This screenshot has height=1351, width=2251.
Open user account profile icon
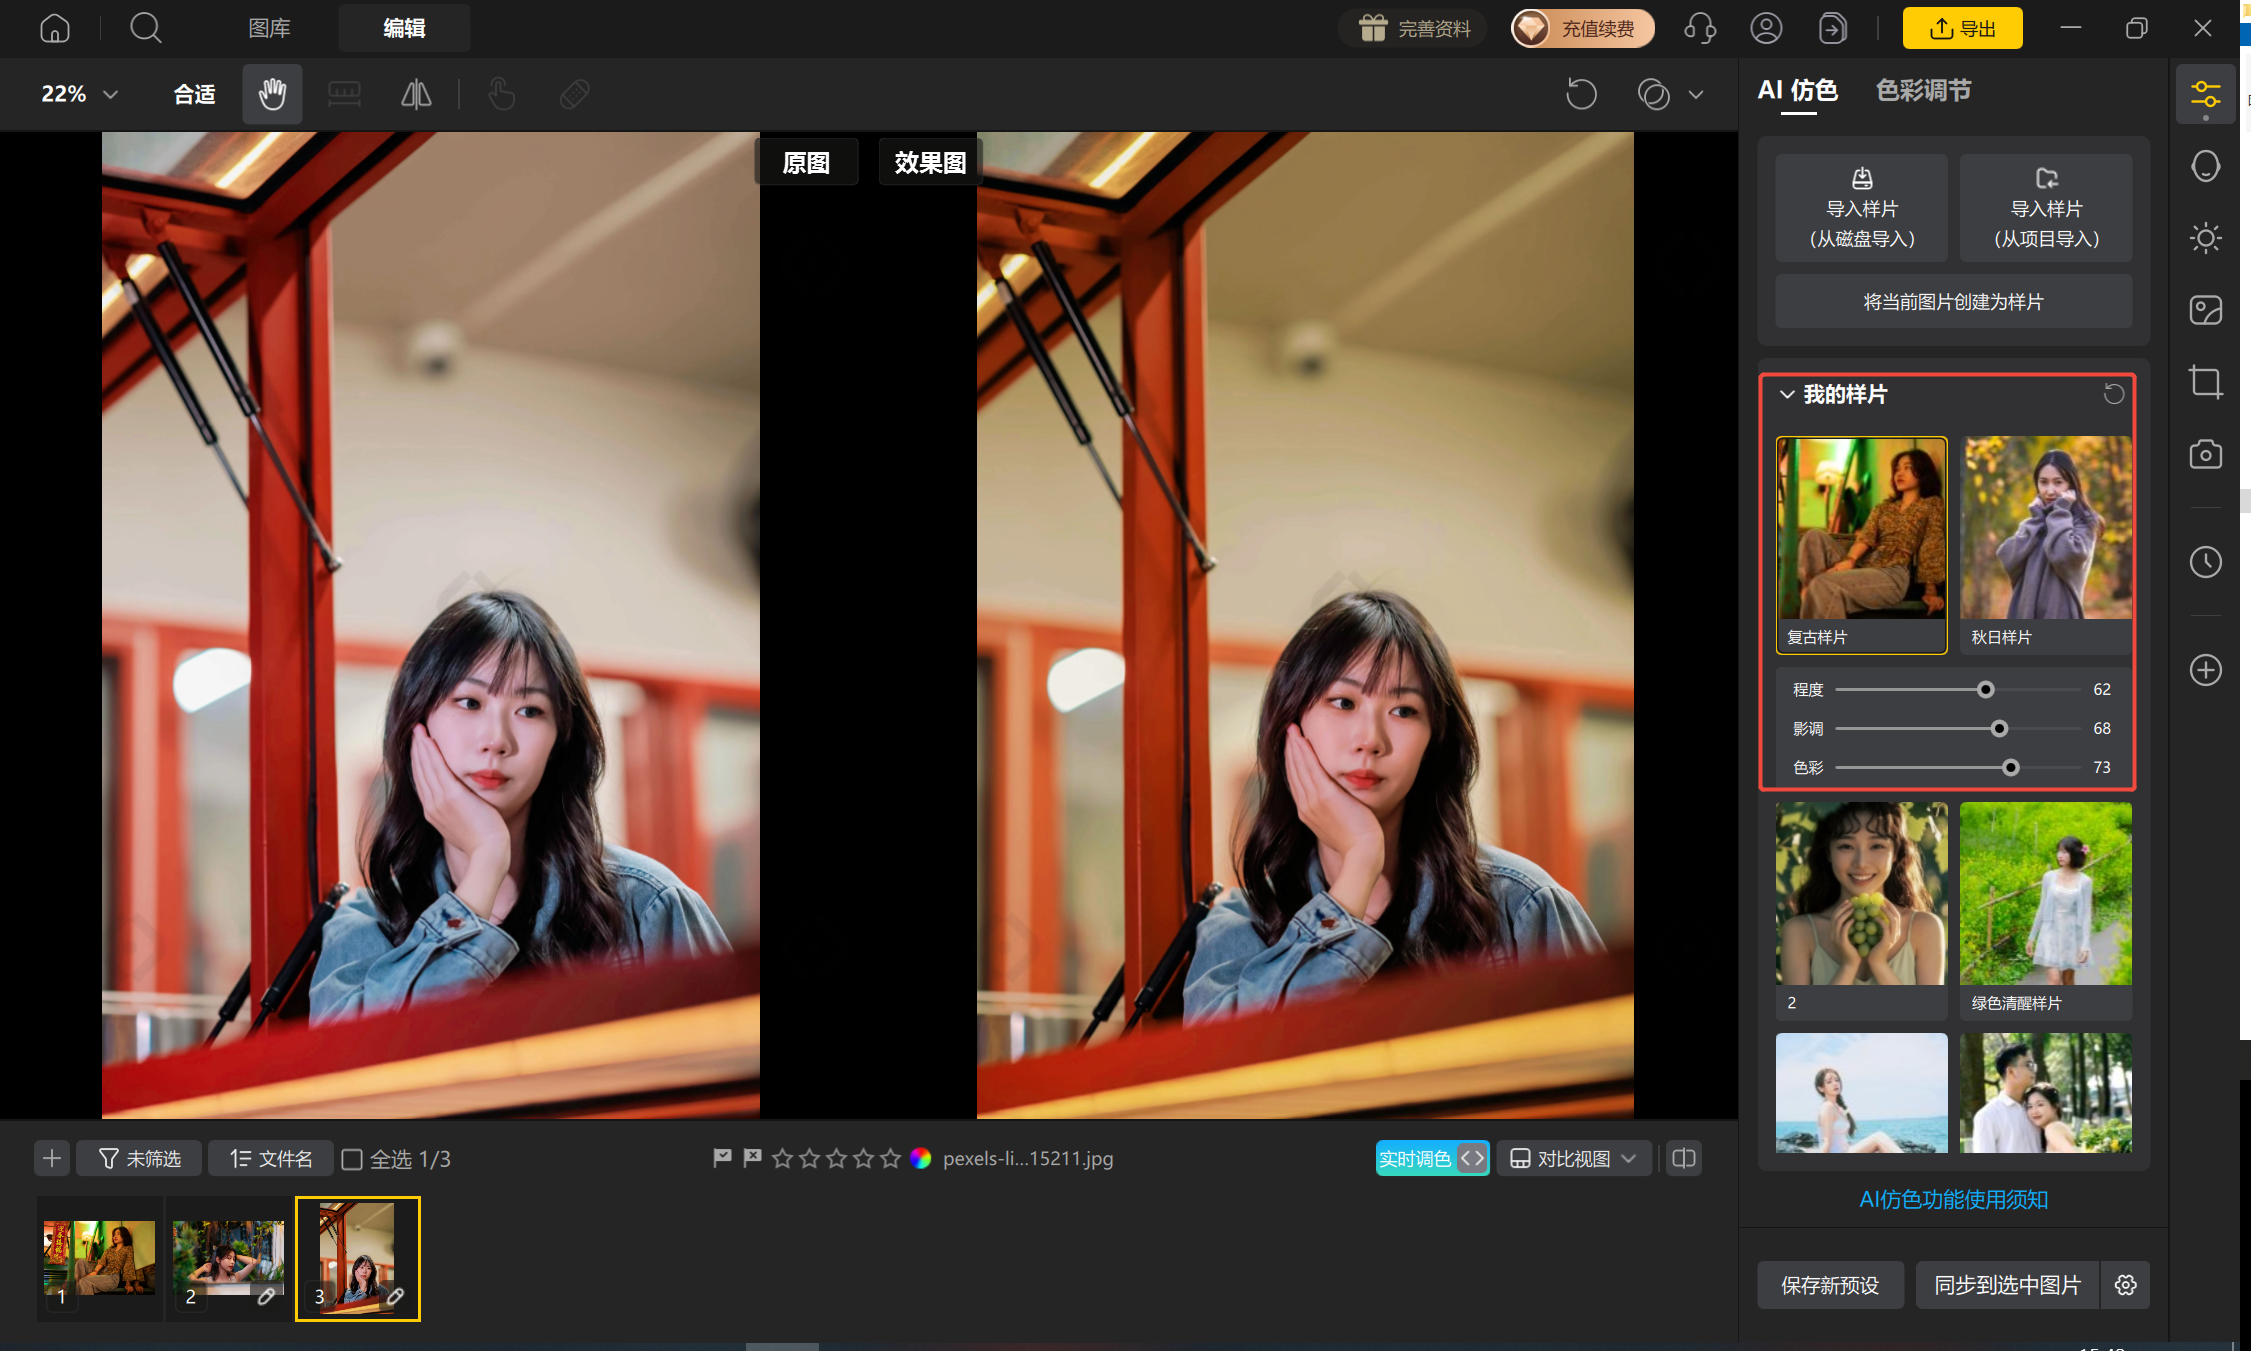click(x=1766, y=28)
